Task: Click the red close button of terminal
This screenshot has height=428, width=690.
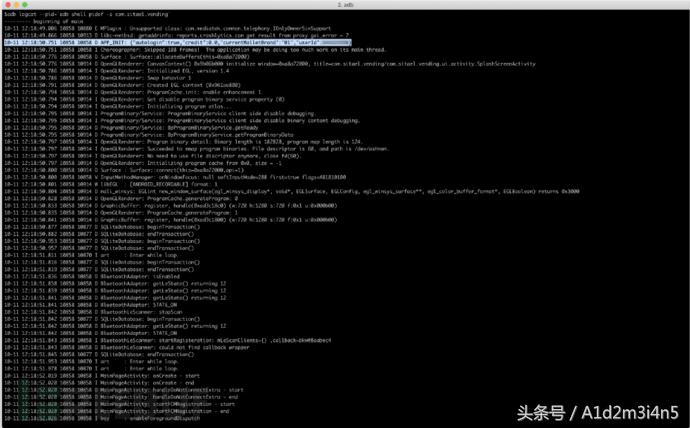Action: 8,4
